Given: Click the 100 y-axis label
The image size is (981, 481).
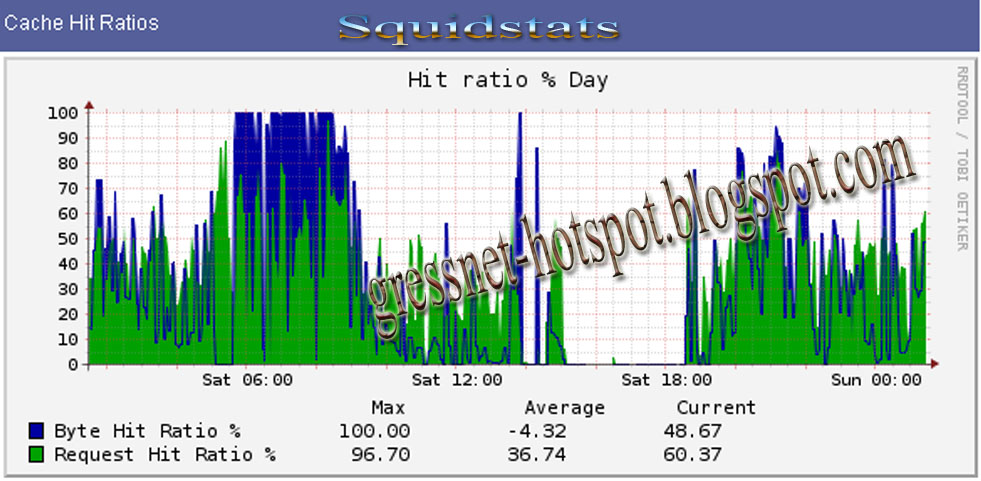Looking at the screenshot, I should [62, 113].
